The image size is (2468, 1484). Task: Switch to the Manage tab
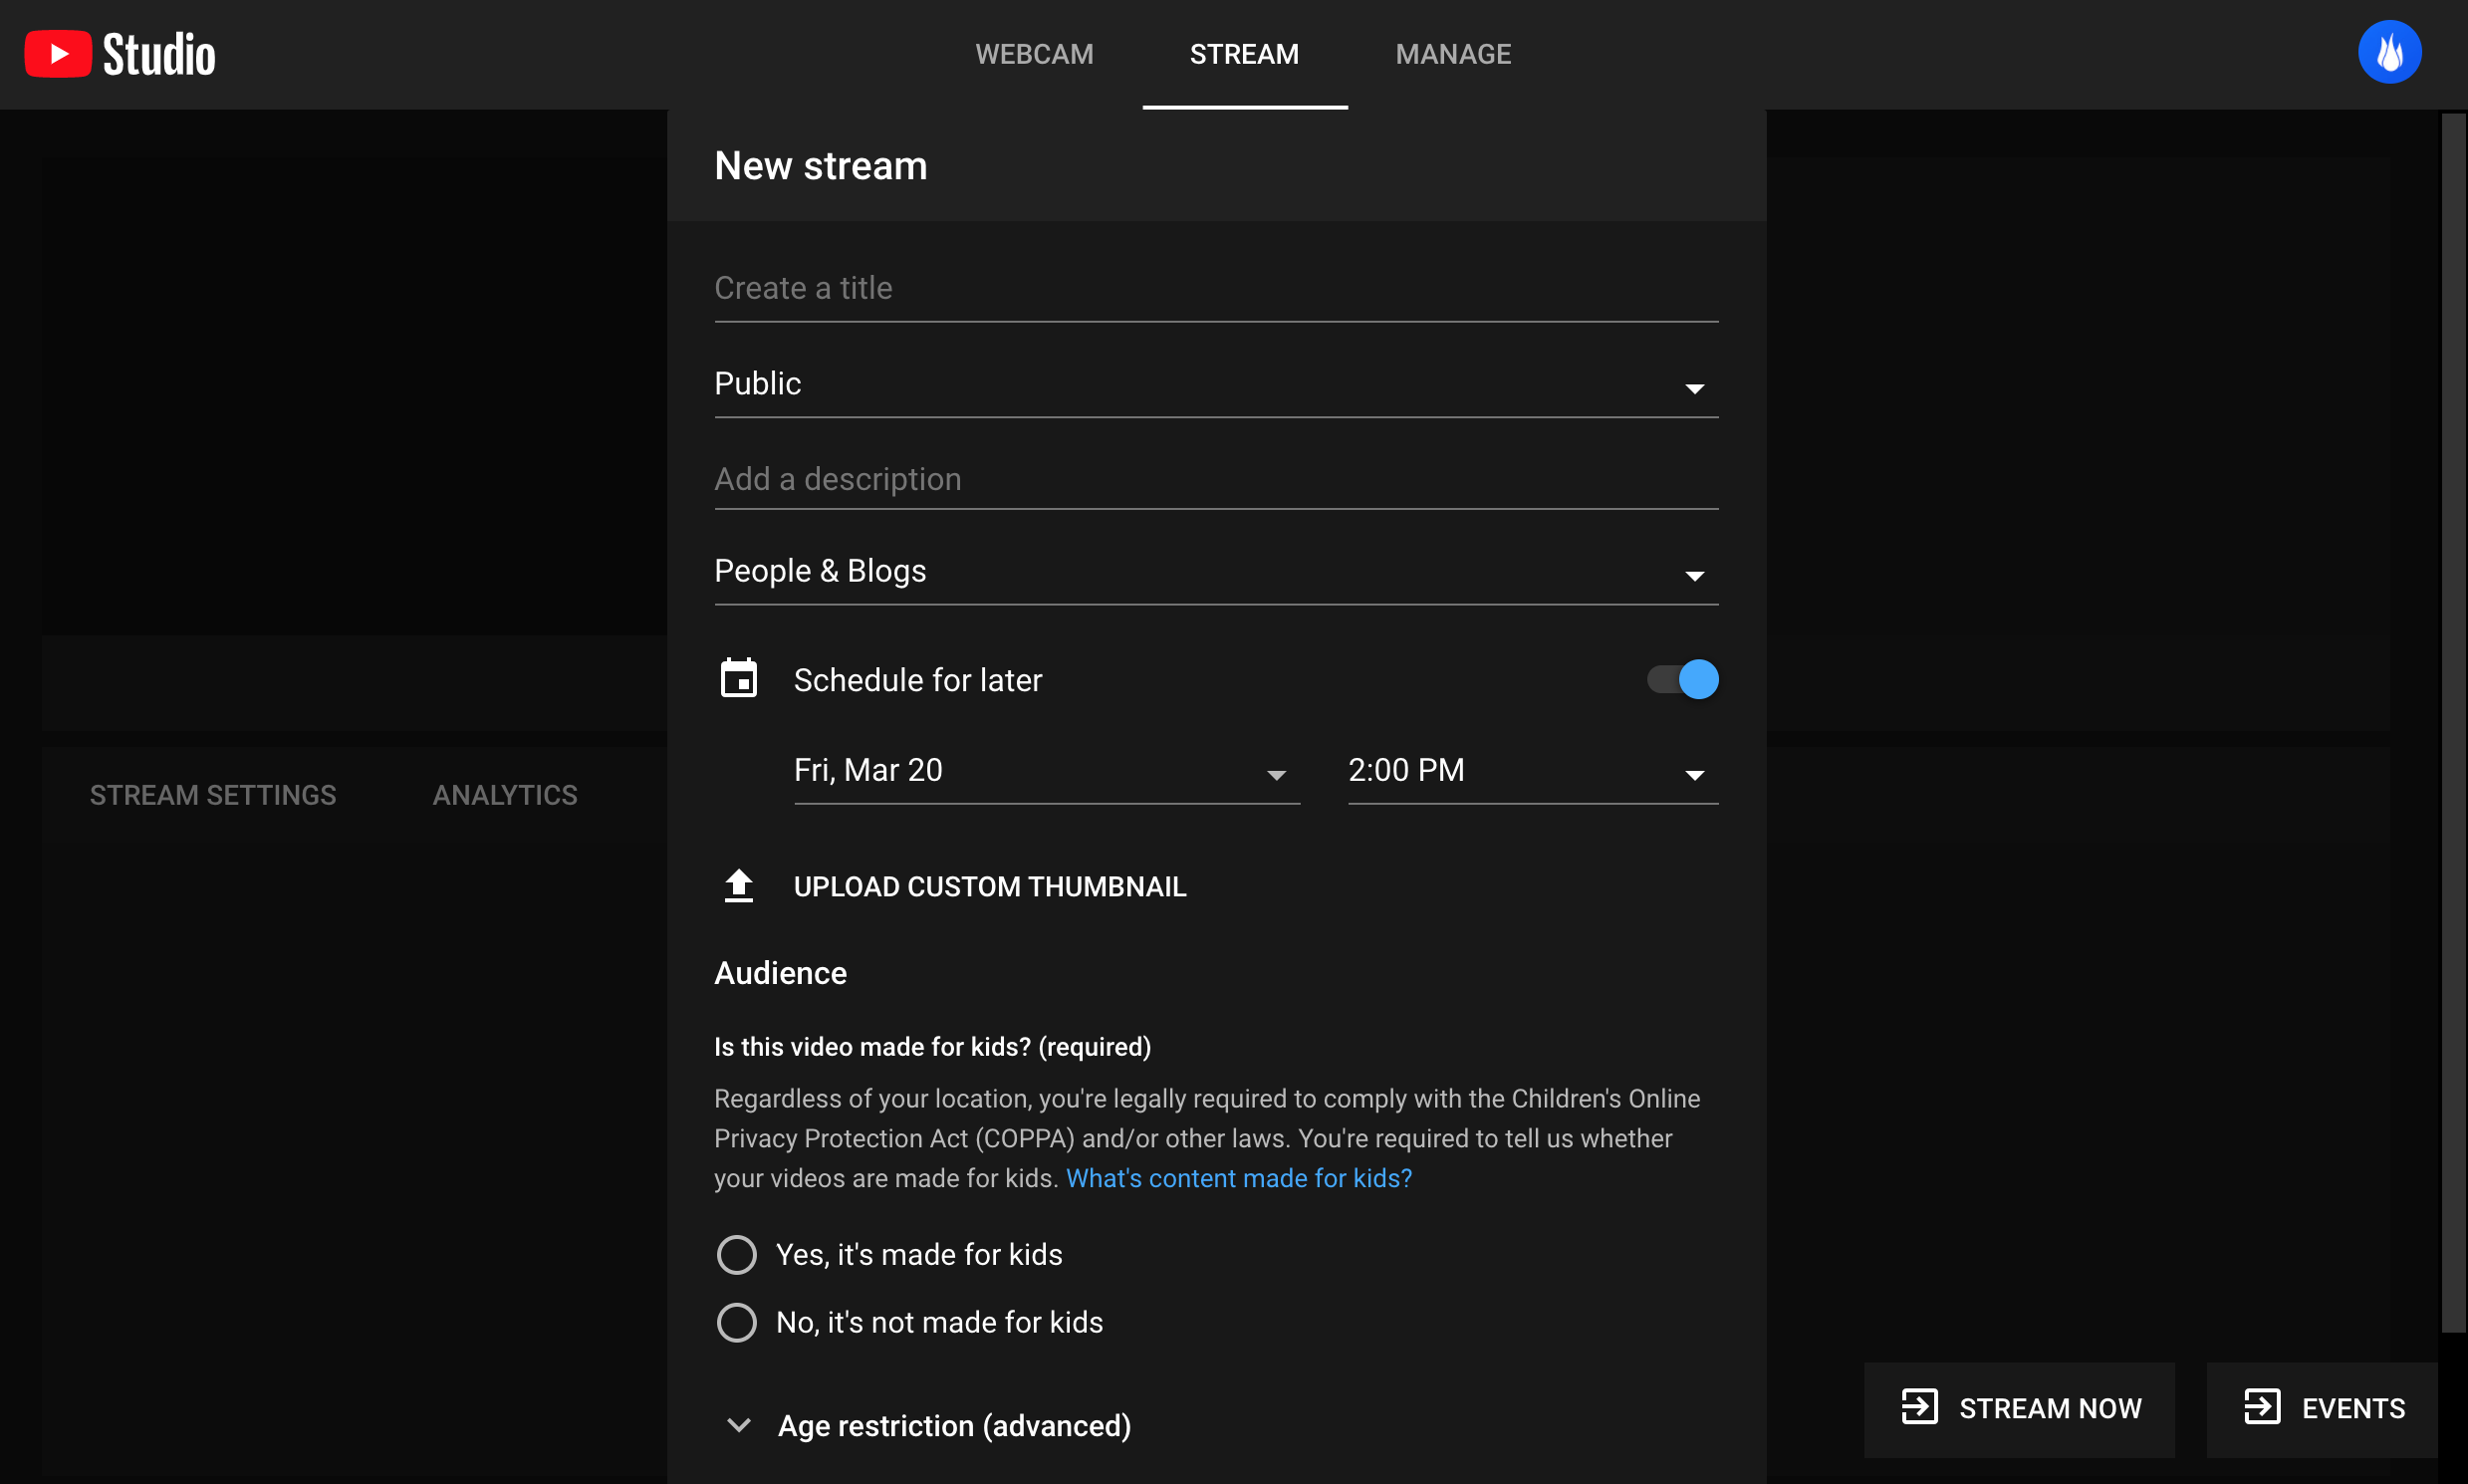click(x=1453, y=54)
